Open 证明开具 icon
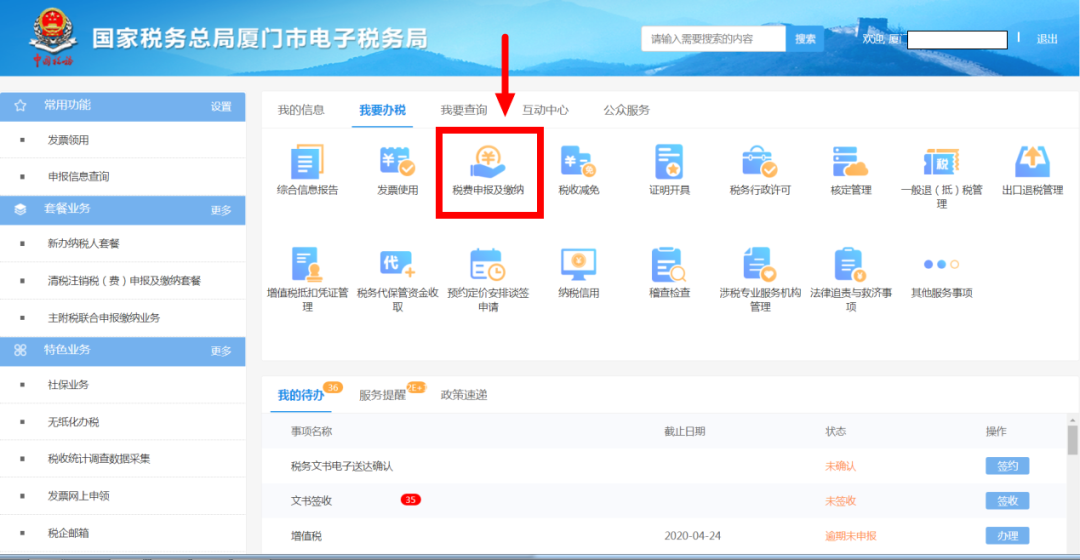 point(669,162)
